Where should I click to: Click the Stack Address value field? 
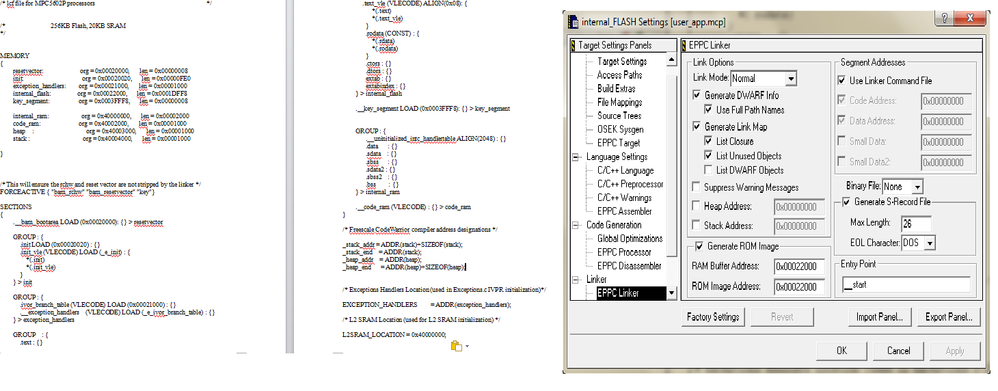pos(799,226)
